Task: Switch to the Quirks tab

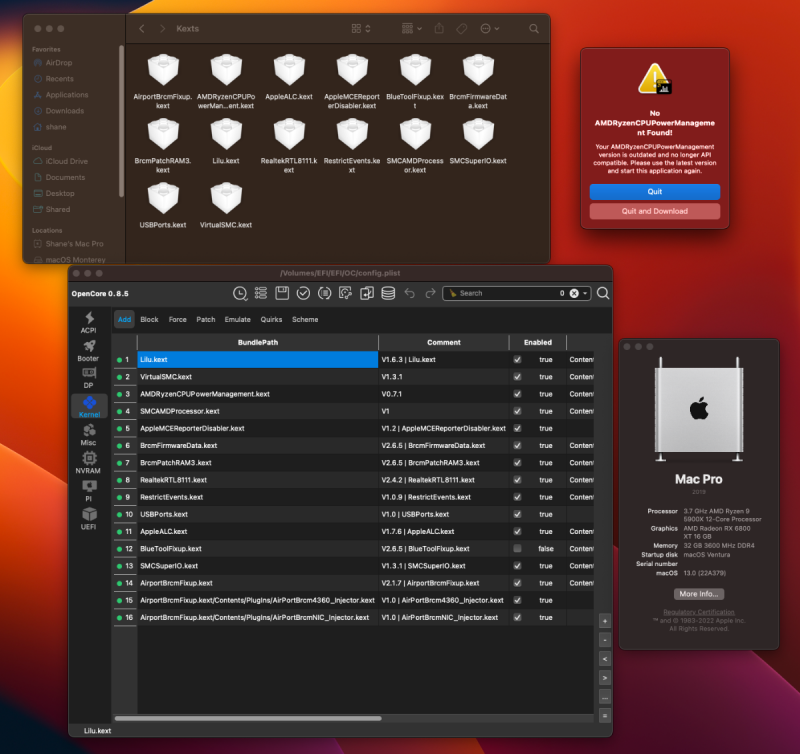Action: tap(269, 320)
